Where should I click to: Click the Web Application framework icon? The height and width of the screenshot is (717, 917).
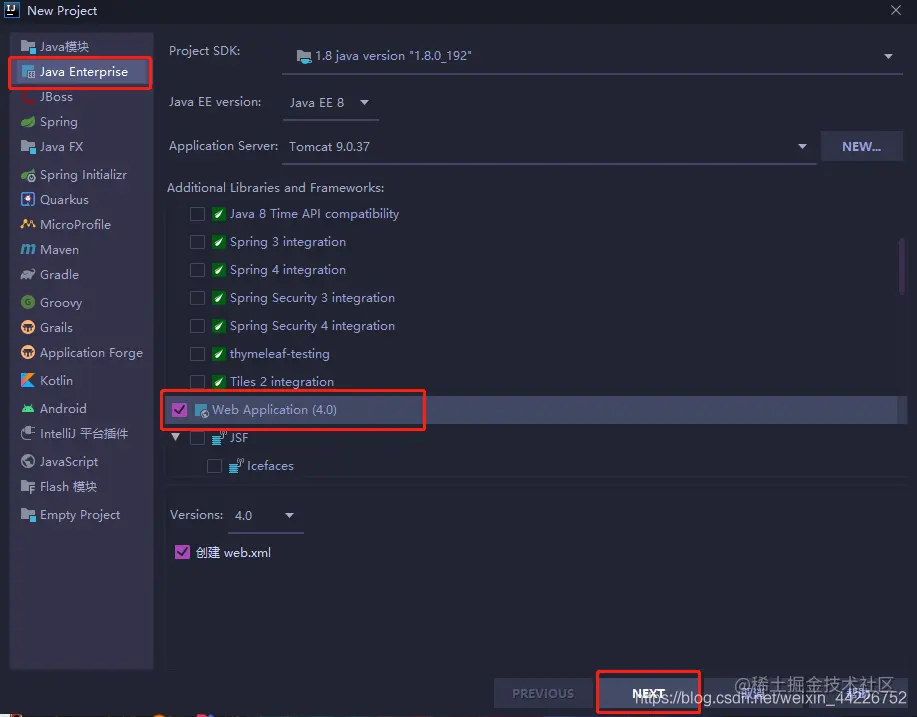[x=202, y=411]
